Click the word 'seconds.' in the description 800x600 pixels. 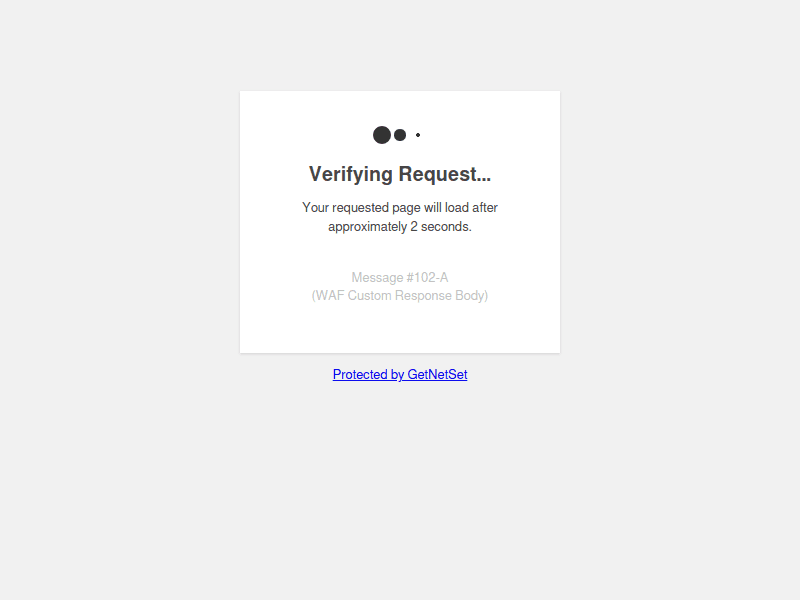(x=446, y=227)
